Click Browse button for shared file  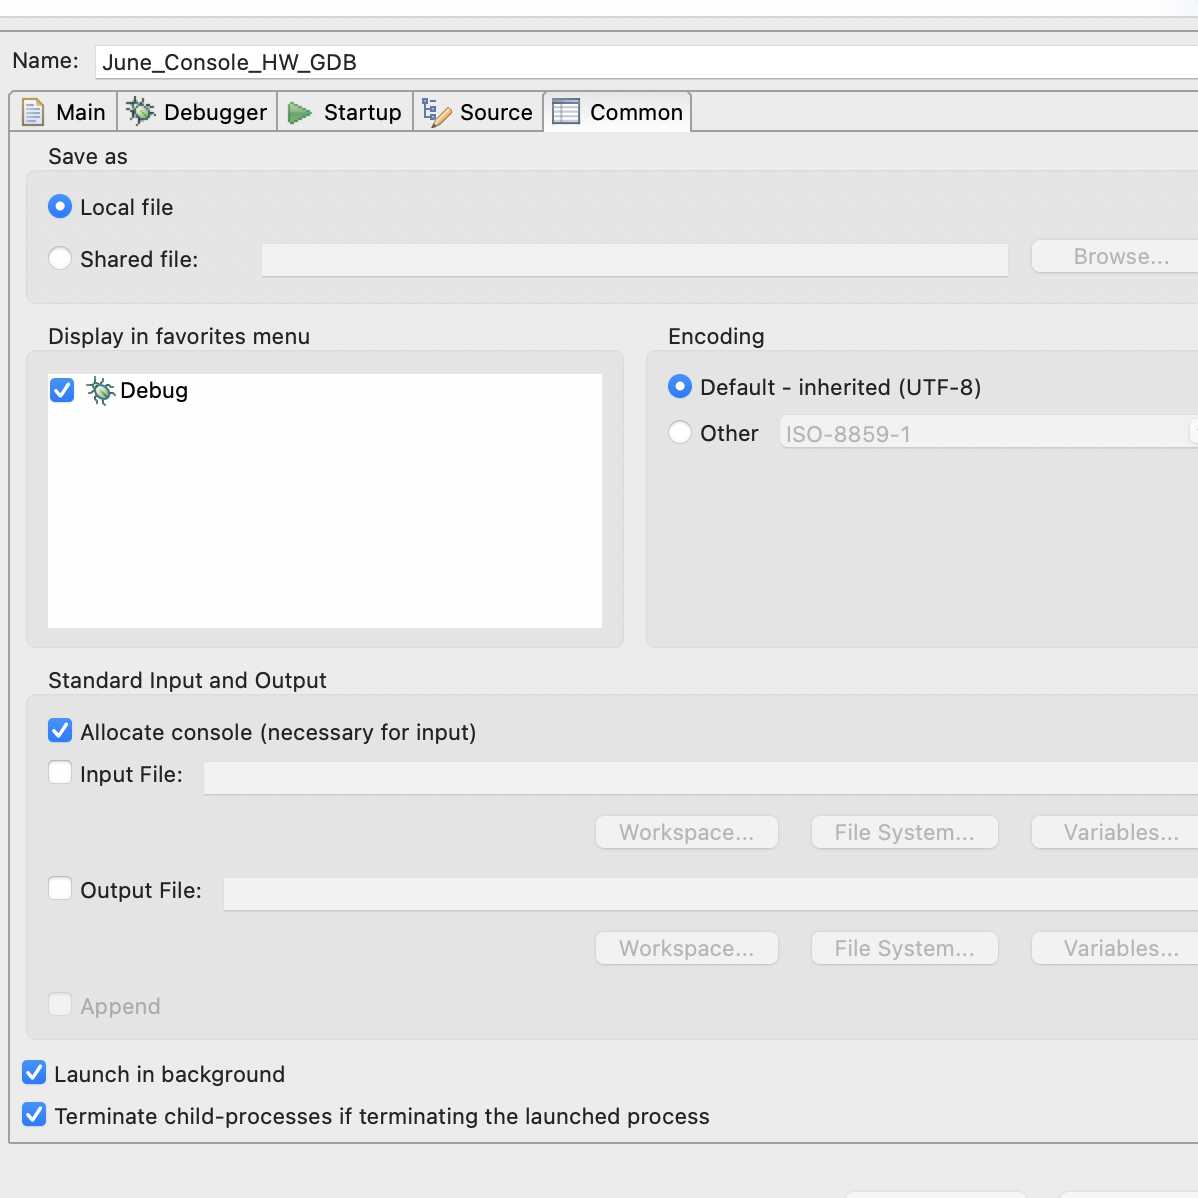(x=1115, y=257)
